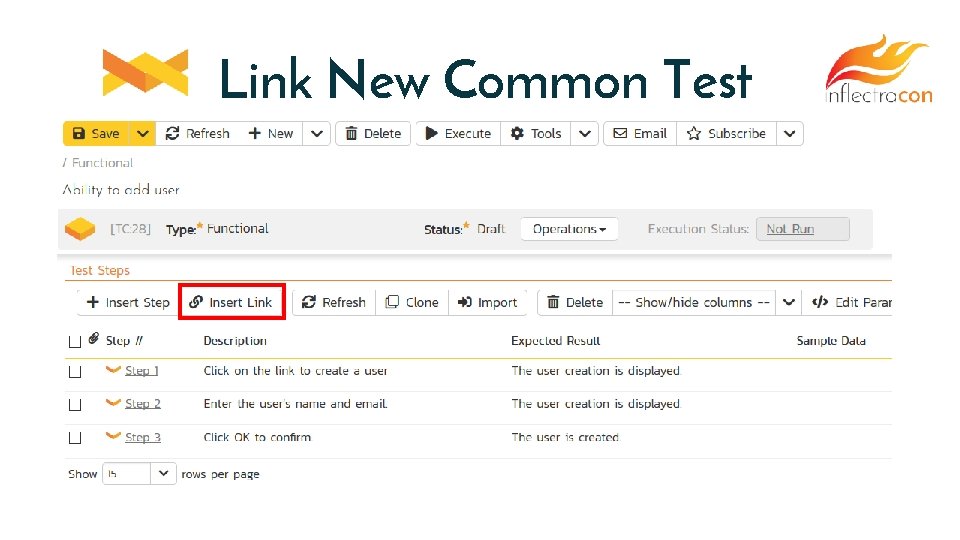Click Insert Link in Test Steps toolbar

[231, 302]
